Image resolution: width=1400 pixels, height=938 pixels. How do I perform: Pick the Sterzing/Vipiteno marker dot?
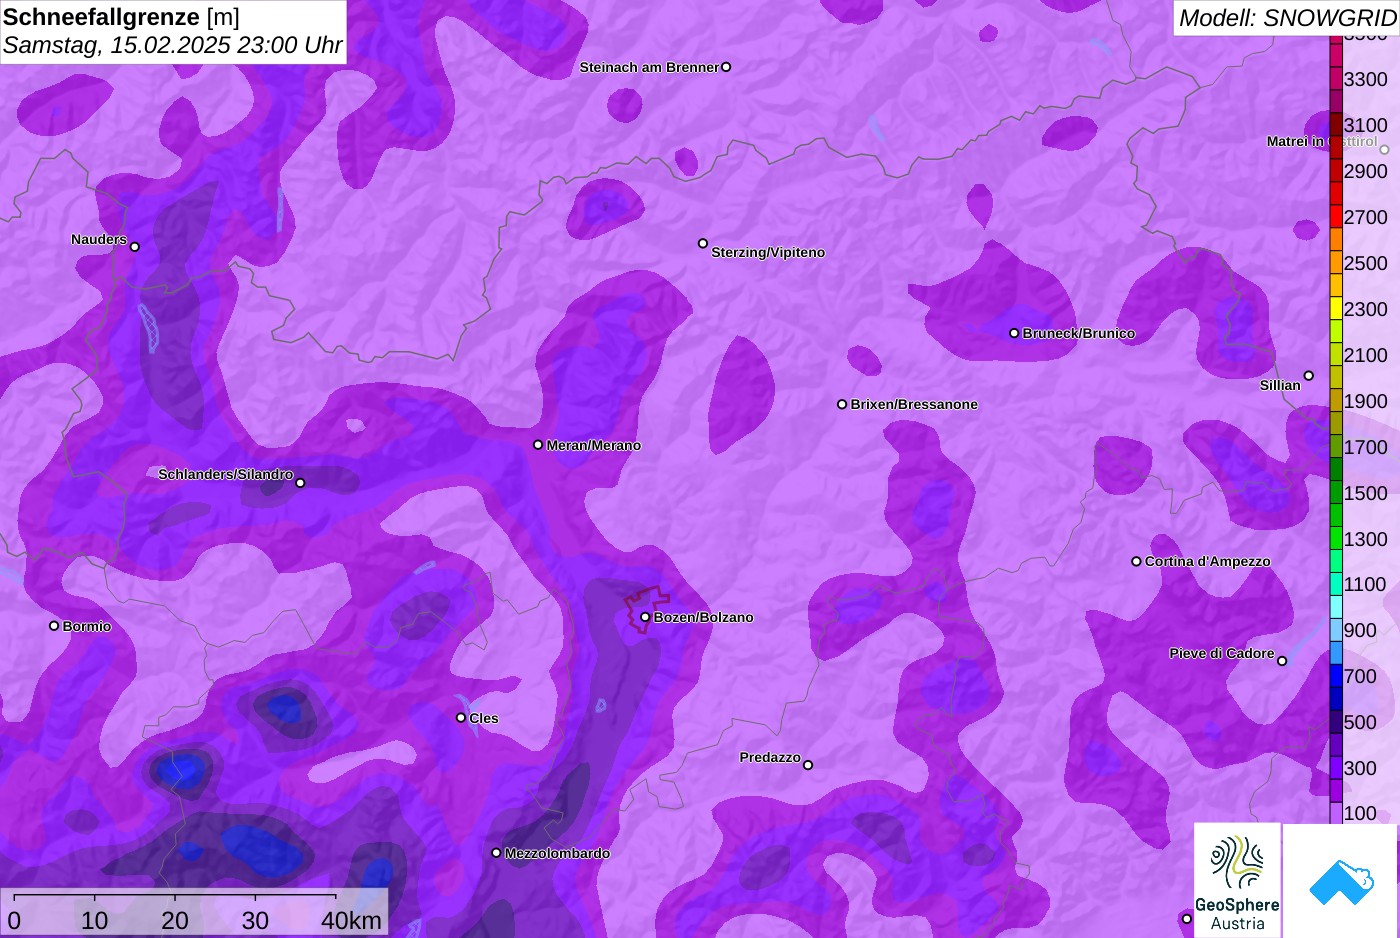coord(703,243)
